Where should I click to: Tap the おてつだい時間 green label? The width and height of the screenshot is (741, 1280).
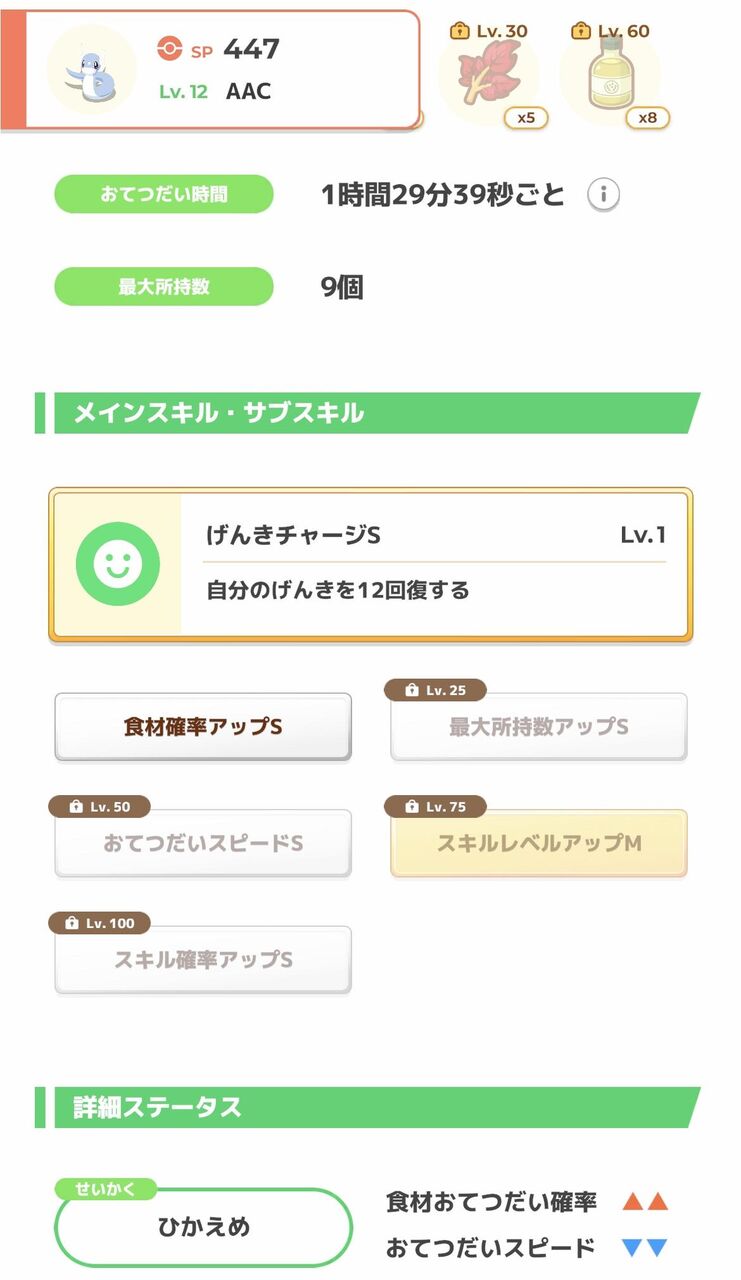(x=163, y=194)
